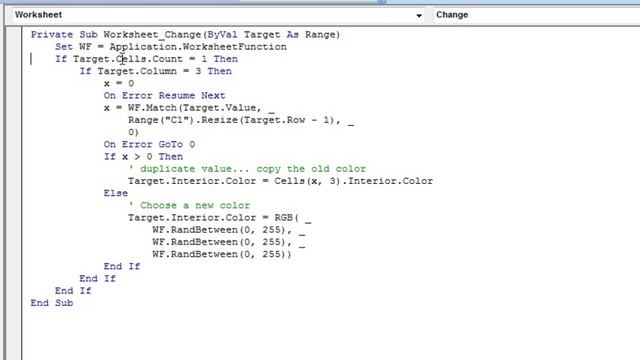Click the 'If Target.Column = 3 Then' line

[156, 71]
